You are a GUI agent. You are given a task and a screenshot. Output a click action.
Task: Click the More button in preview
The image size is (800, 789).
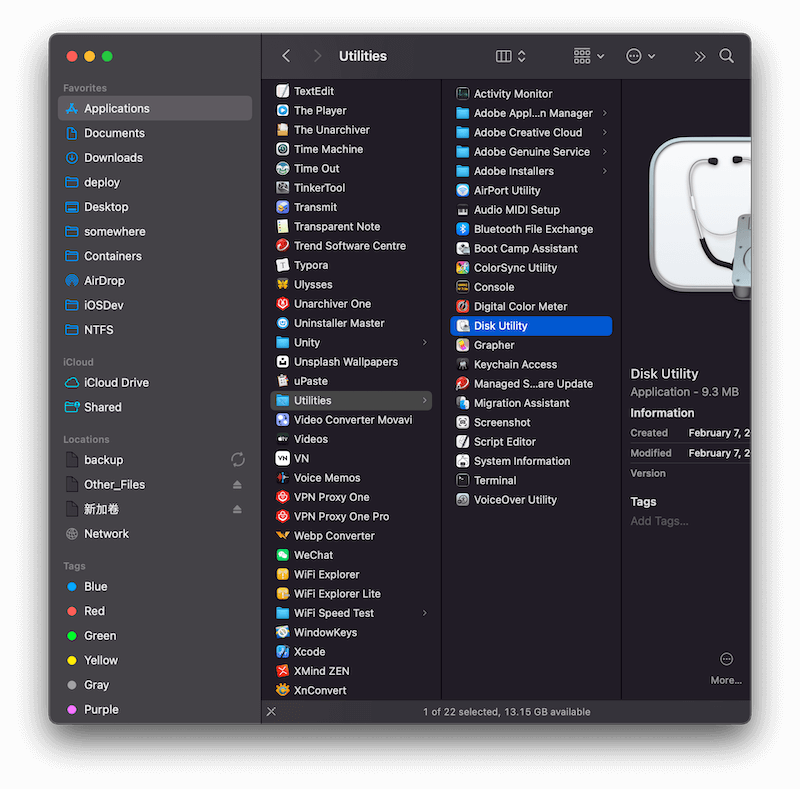click(726, 668)
